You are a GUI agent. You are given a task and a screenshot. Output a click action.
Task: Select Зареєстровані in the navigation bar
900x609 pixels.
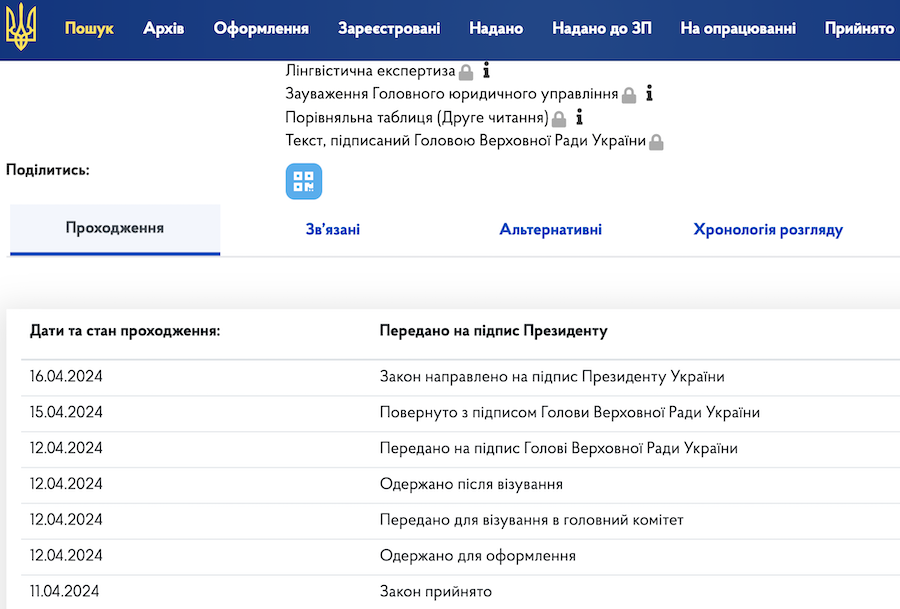point(389,28)
